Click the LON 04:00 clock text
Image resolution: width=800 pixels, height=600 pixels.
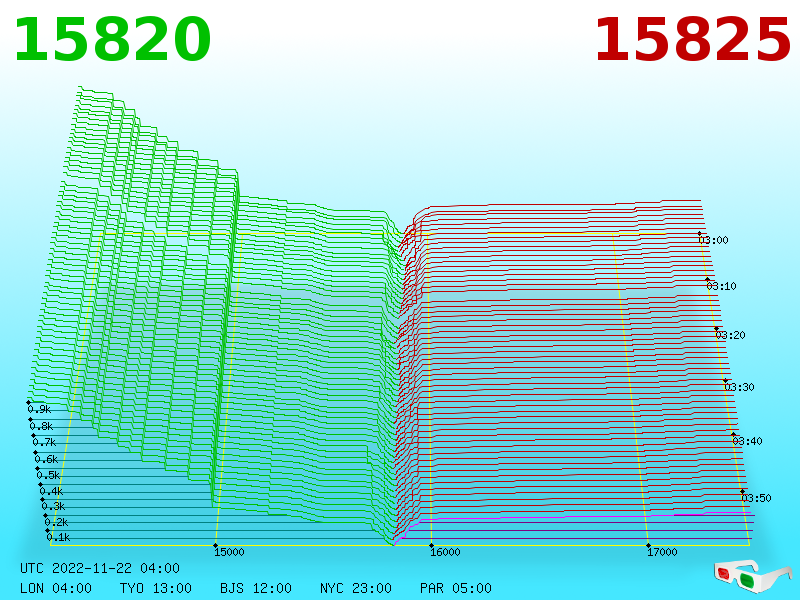(x=56, y=588)
